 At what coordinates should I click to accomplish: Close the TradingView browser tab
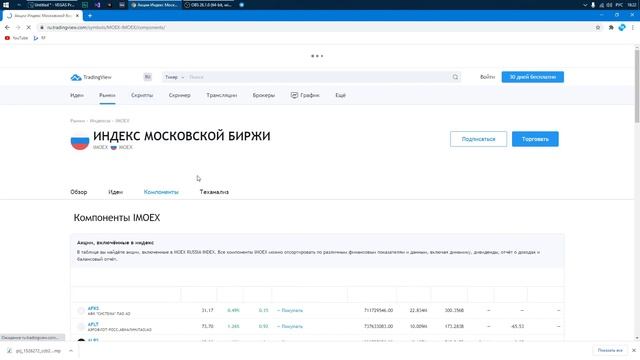coord(77,16)
